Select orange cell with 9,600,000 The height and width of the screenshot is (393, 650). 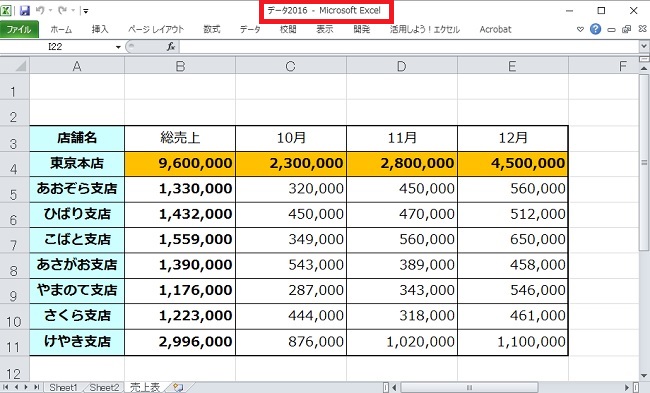[x=180, y=164]
